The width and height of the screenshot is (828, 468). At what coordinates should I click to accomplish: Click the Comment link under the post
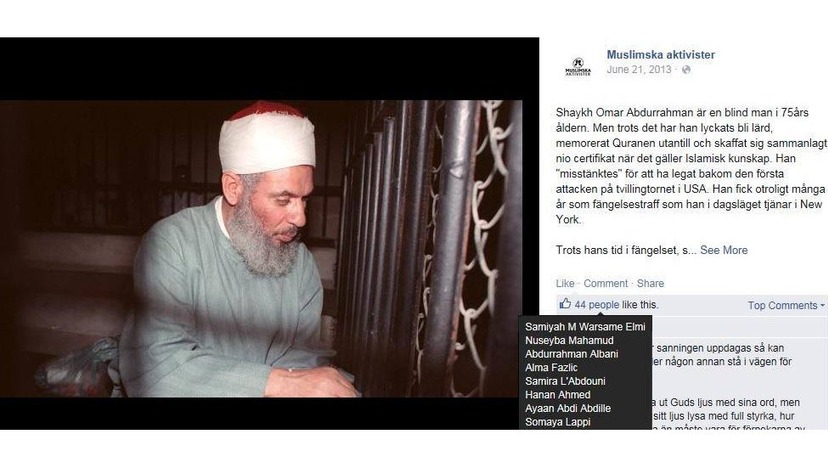click(605, 283)
